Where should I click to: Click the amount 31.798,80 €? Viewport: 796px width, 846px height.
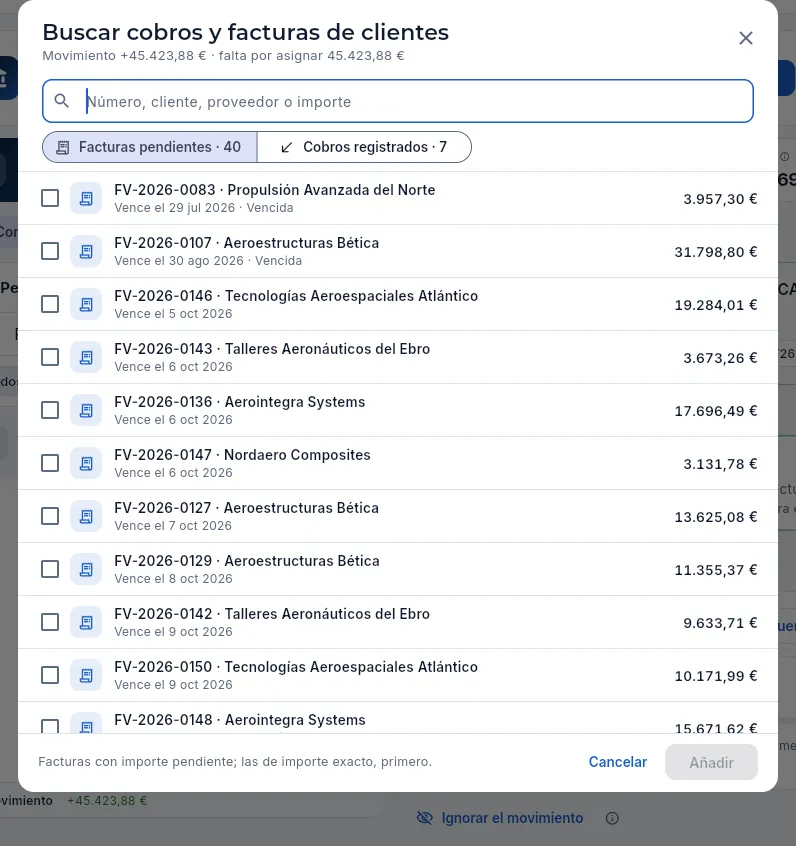(716, 252)
